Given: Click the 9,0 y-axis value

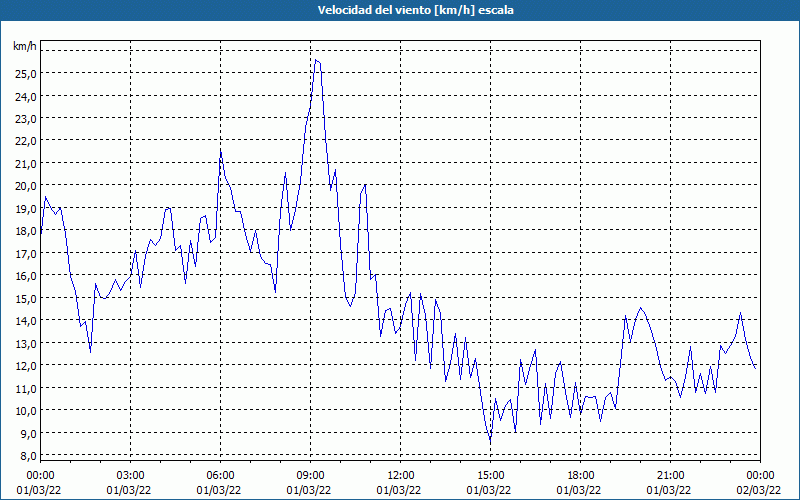Looking at the screenshot, I should [28, 433].
